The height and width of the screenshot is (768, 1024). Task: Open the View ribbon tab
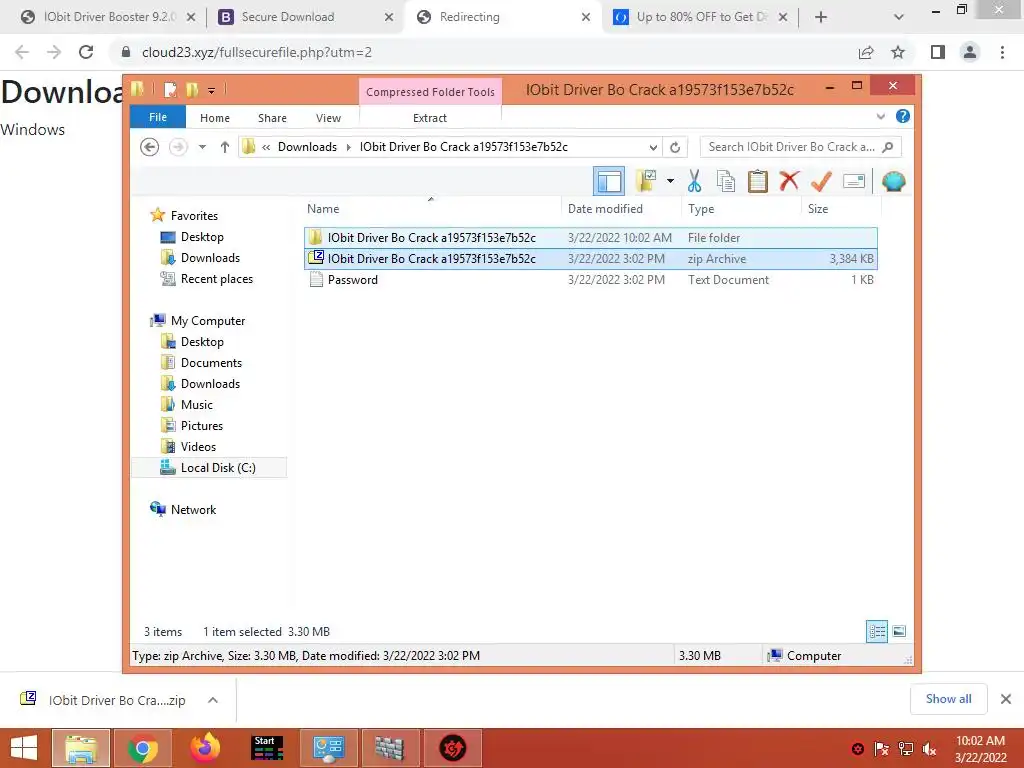(x=328, y=118)
